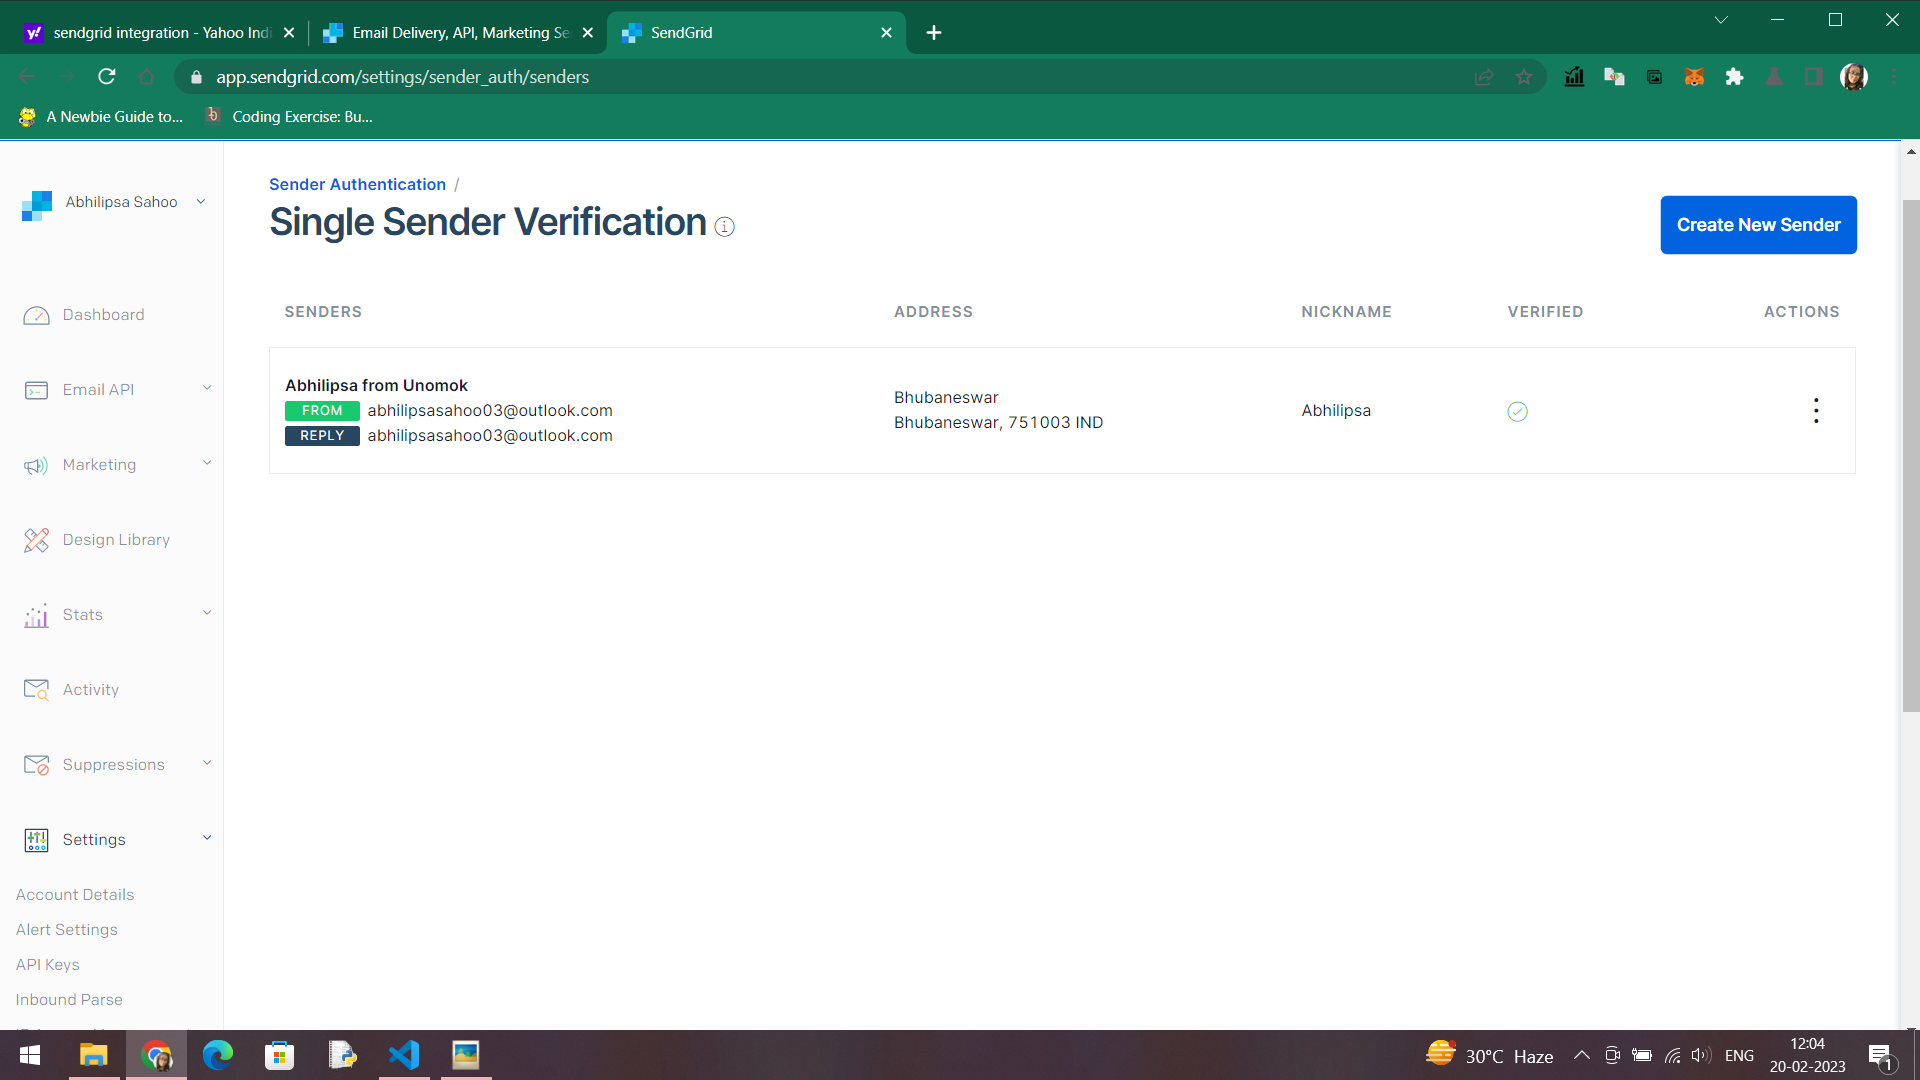The image size is (1920, 1080).
Task: Click the Bhubaneswar, 751003 IND address text
Action: 998,423
